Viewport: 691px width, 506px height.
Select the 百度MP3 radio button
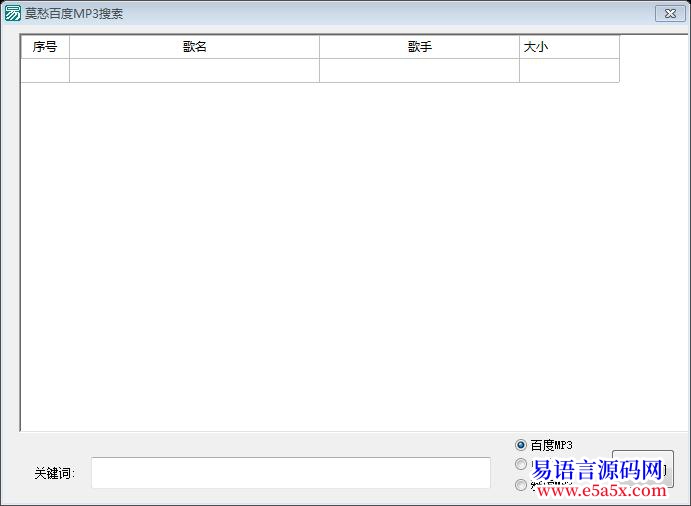(520, 445)
